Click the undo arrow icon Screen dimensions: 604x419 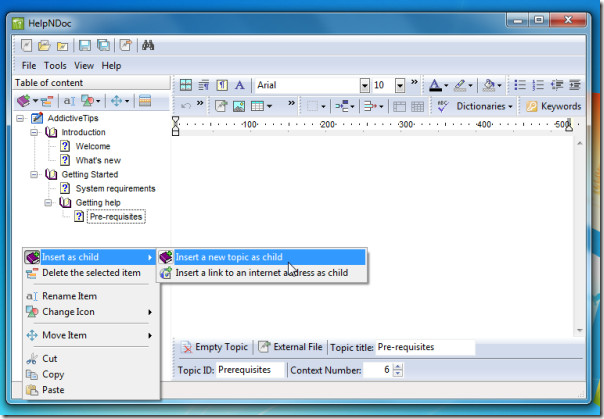coord(186,106)
